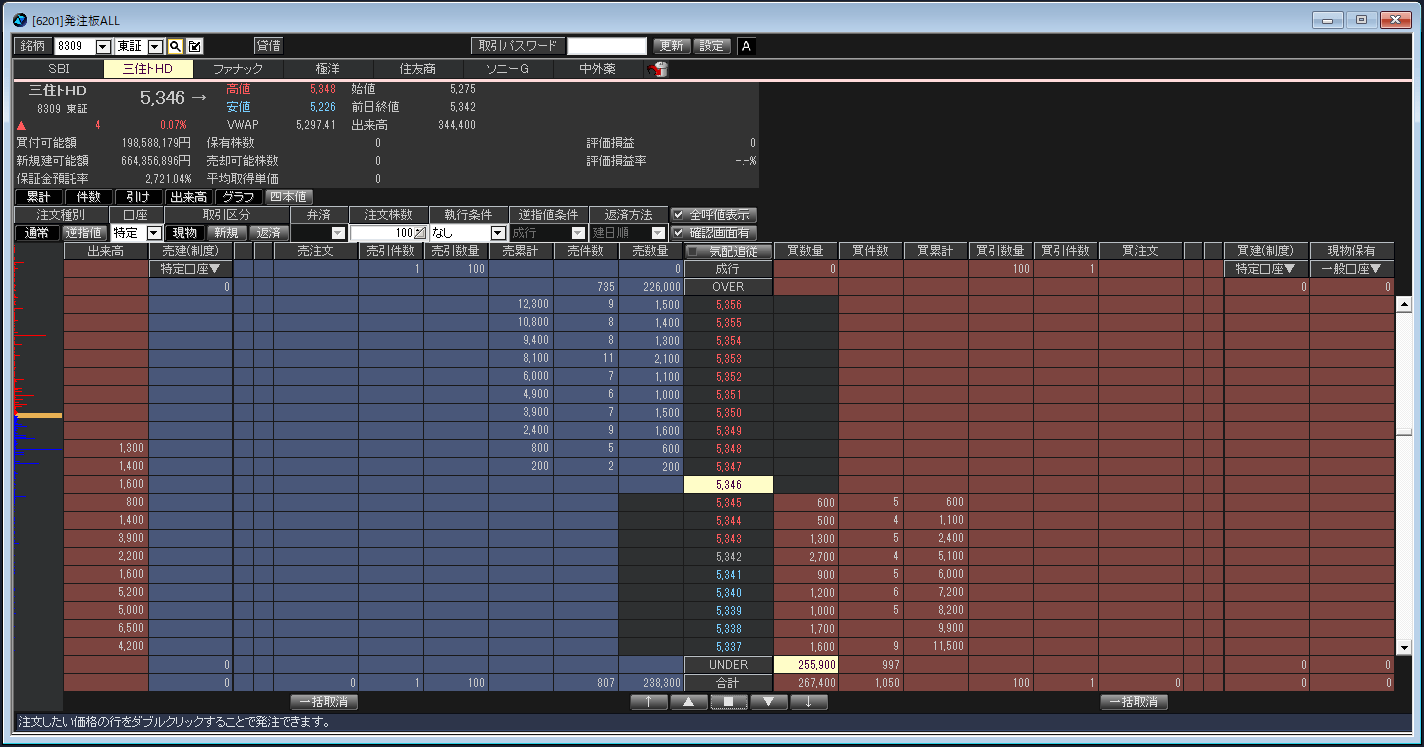Switch to the SBI tab

[x=59, y=69]
